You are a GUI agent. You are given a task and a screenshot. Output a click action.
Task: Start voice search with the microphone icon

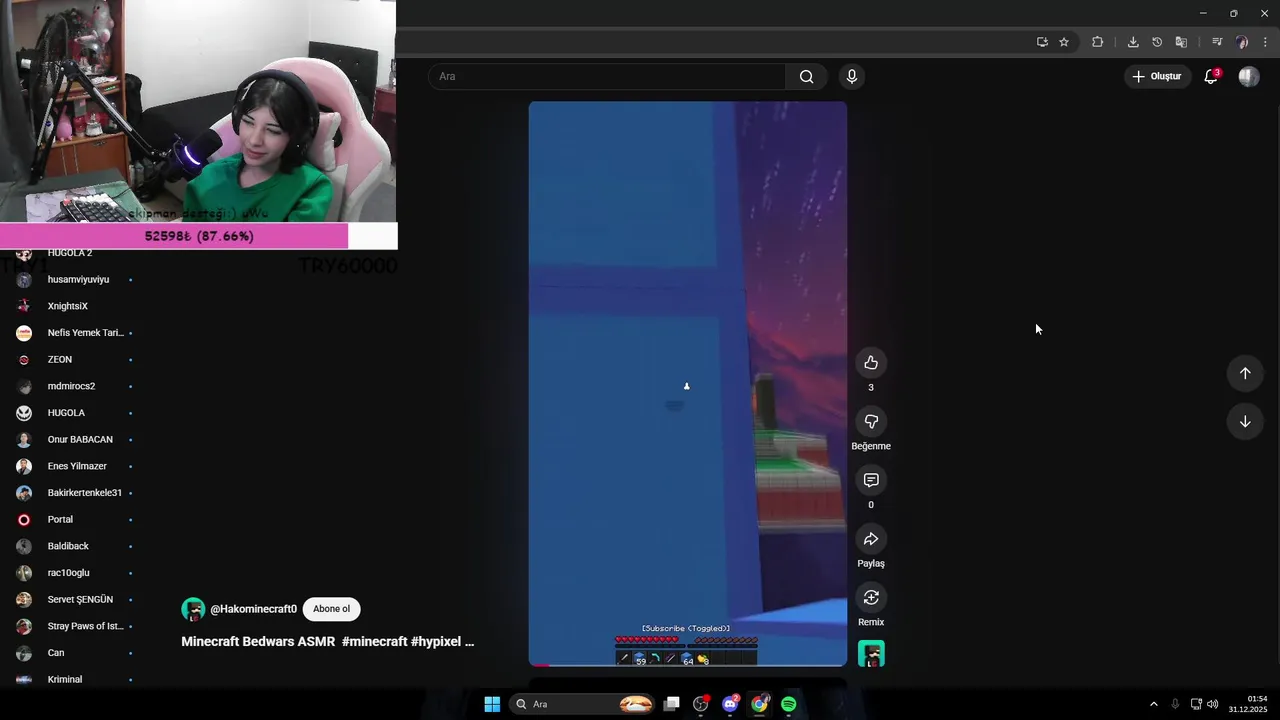pos(852,77)
